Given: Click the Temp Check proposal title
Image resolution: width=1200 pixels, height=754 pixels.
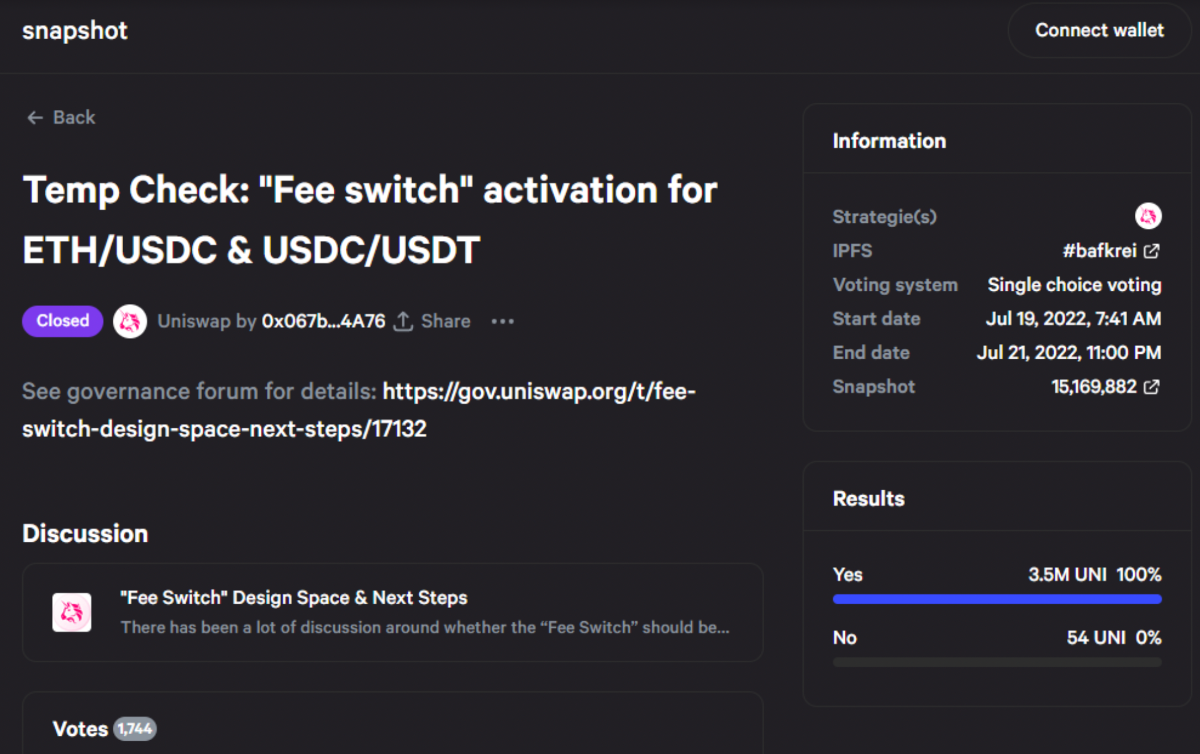Looking at the screenshot, I should [370, 220].
